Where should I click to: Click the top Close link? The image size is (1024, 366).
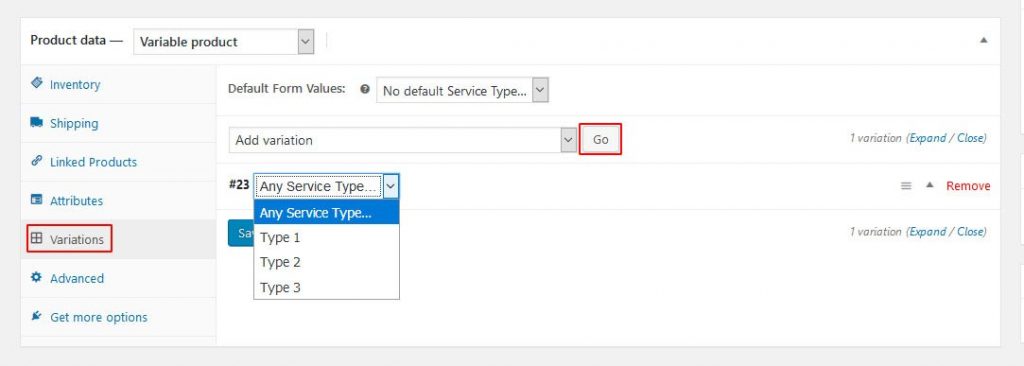click(x=970, y=138)
